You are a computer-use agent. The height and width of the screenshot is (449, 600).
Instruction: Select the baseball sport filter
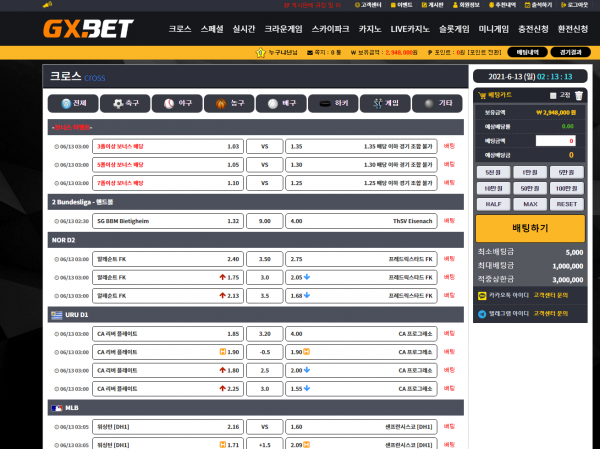click(177, 103)
